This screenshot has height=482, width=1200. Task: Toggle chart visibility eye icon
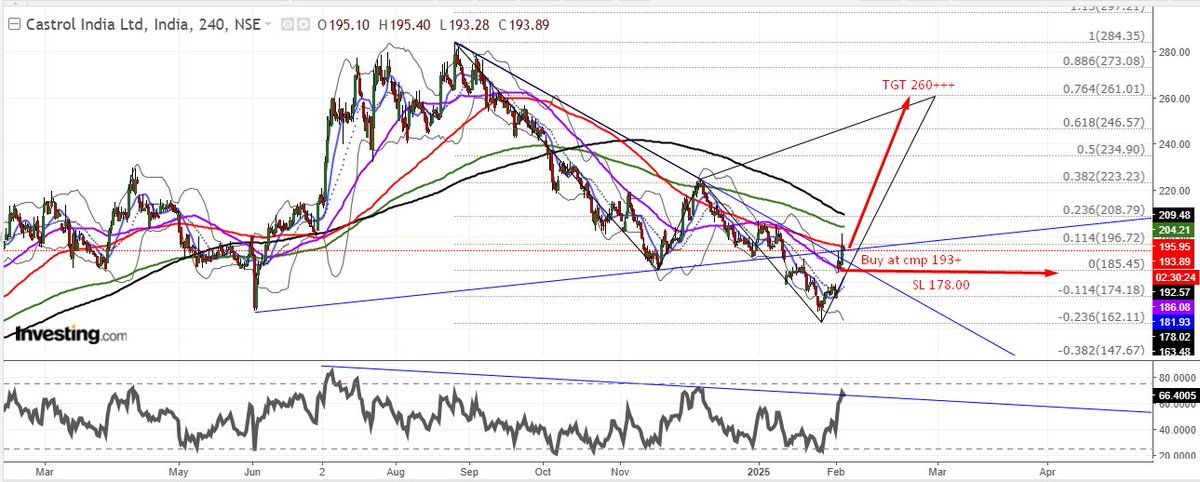pyautogui.click(x=287, y=26)
